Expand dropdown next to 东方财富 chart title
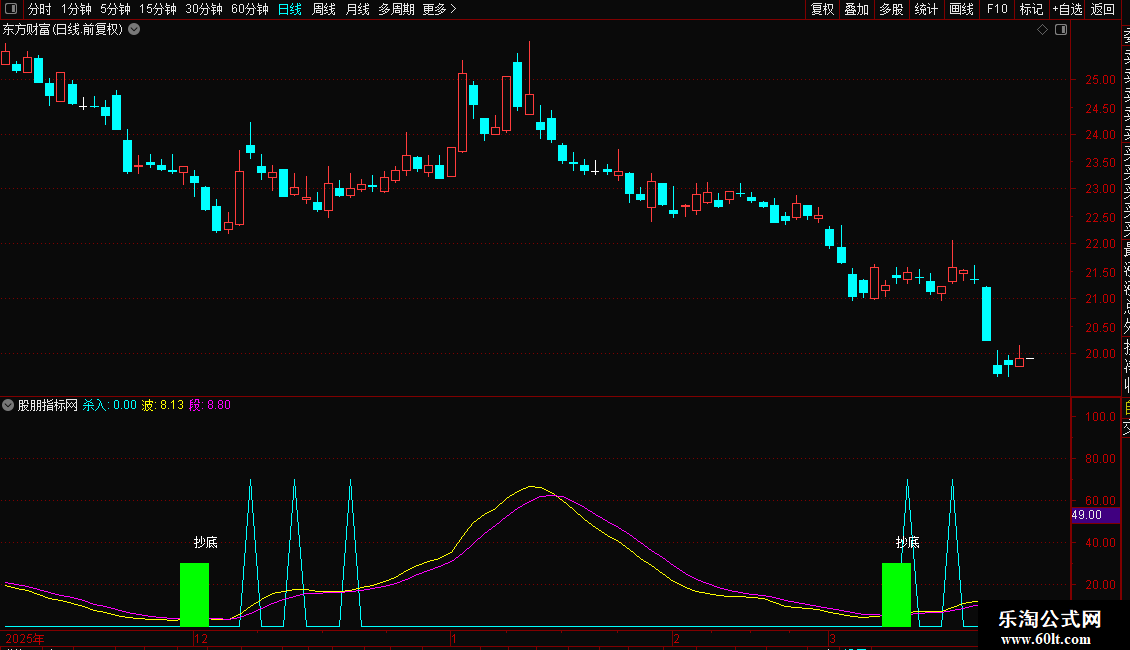Viewport: 1130px width, 650px height. point(134,30)
